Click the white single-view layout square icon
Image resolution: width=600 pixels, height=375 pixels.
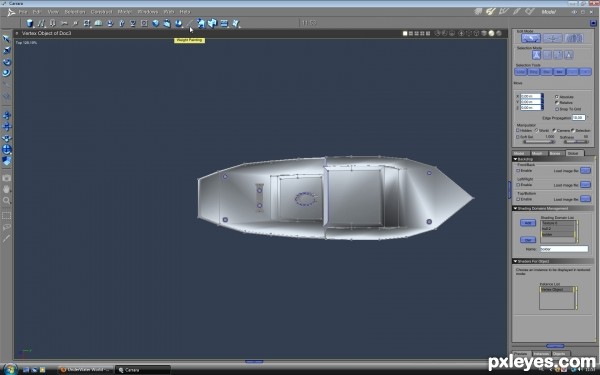(x=405, y=34)
